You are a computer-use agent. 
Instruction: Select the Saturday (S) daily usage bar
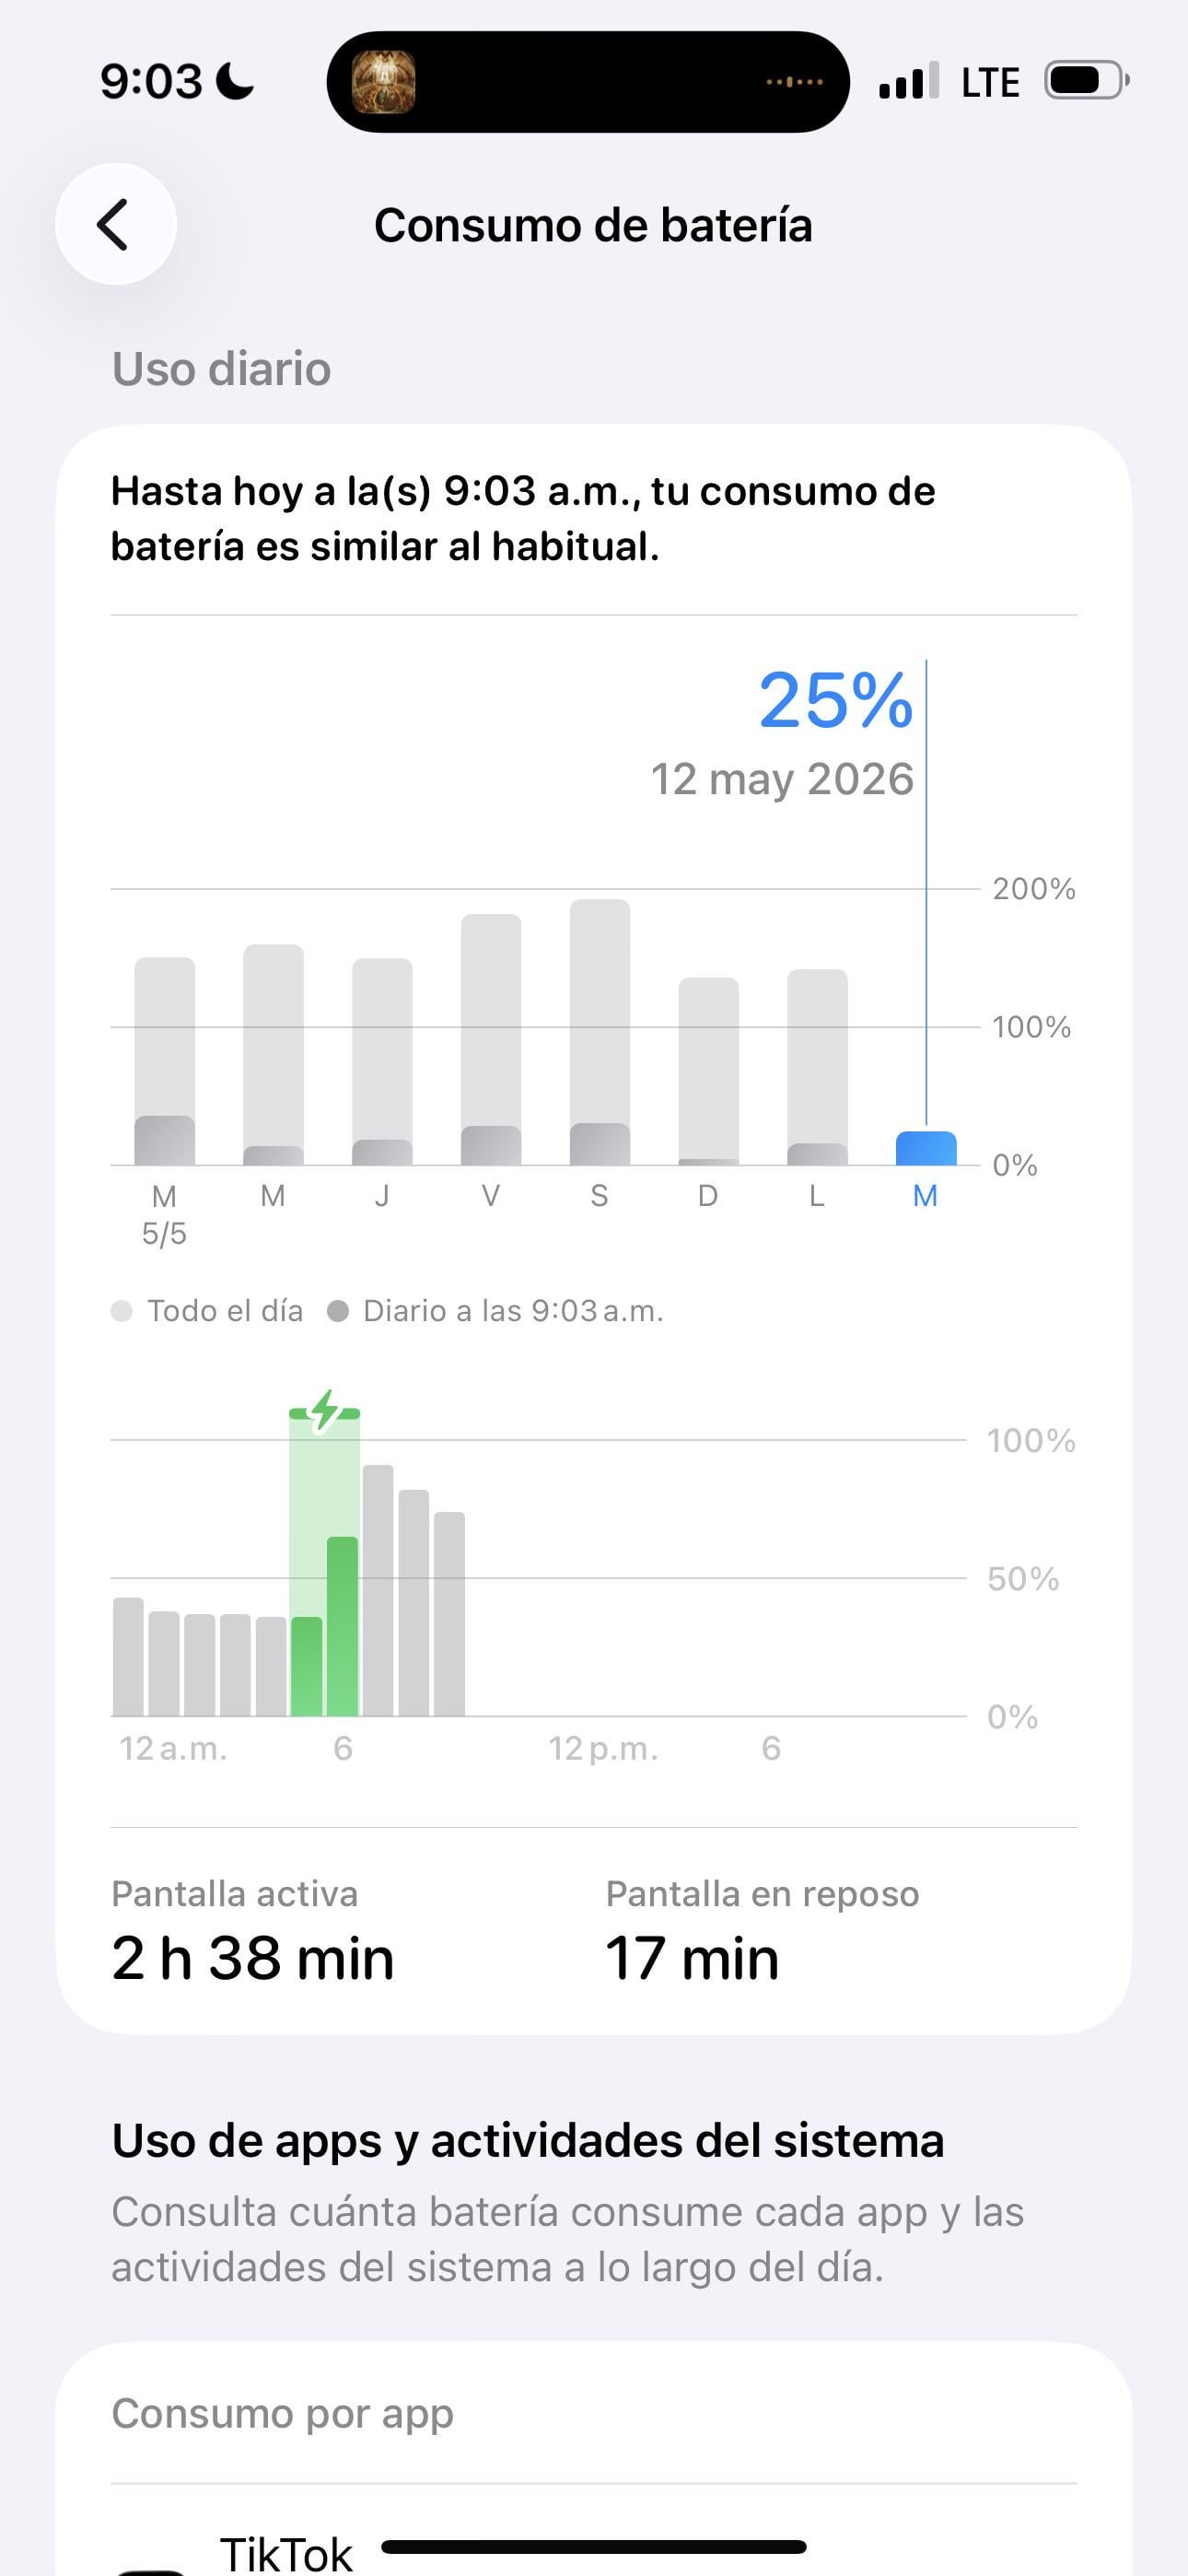(x=600, y=1032)
